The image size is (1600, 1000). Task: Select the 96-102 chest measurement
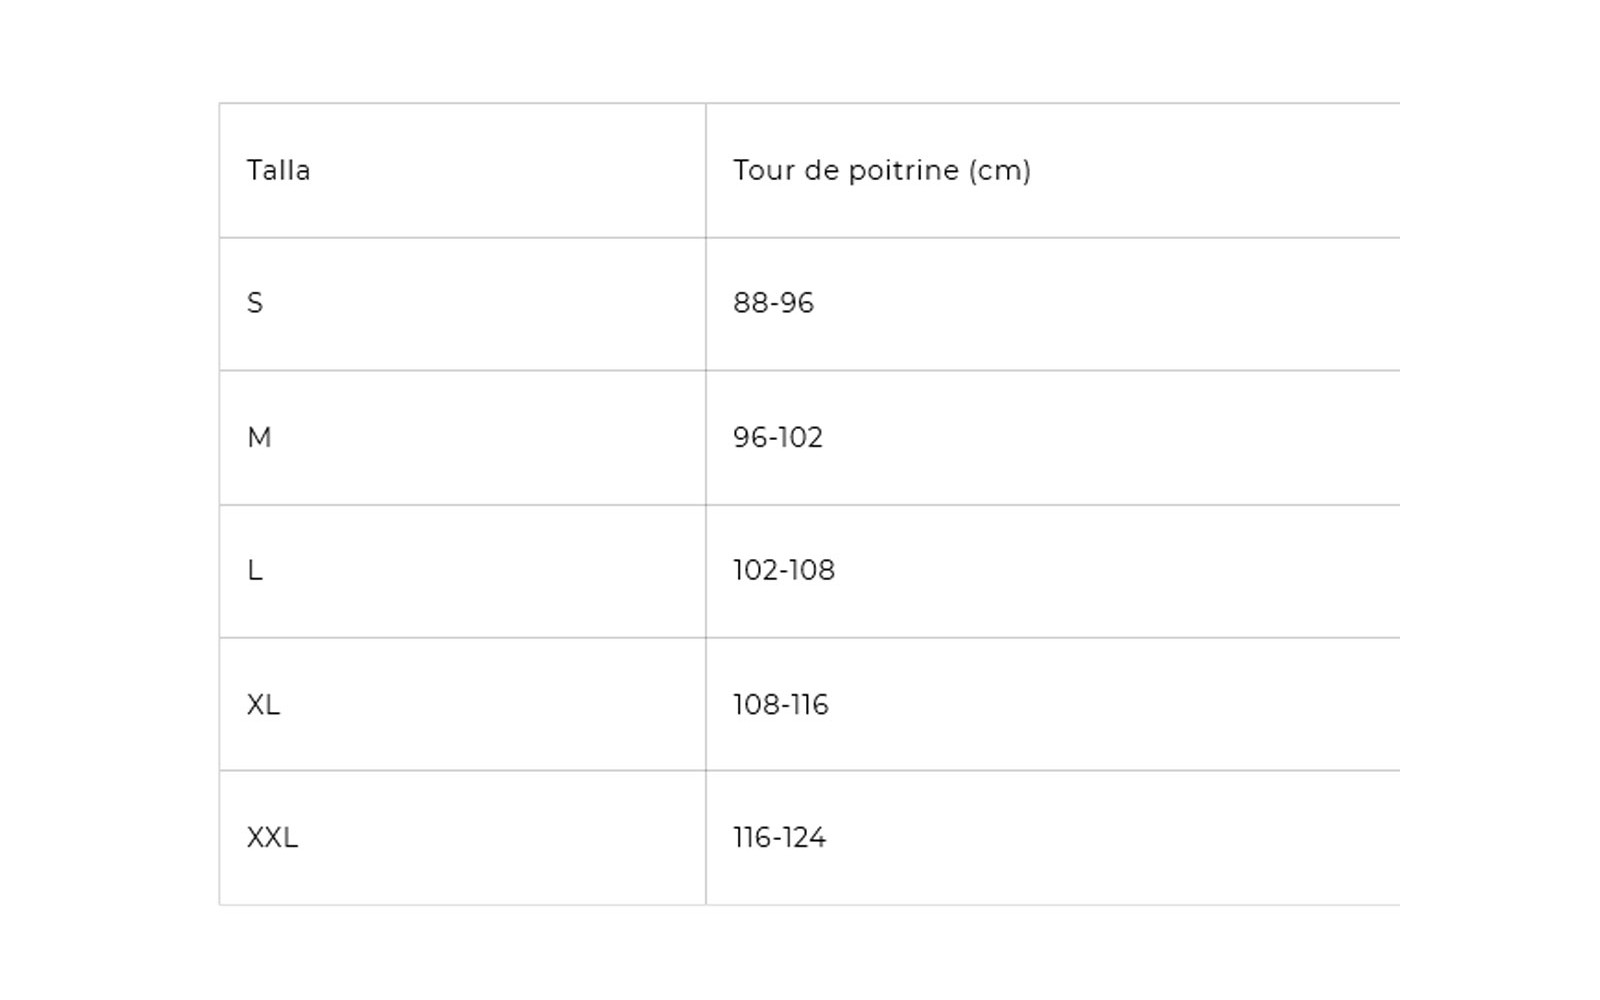tap(778, 437)
